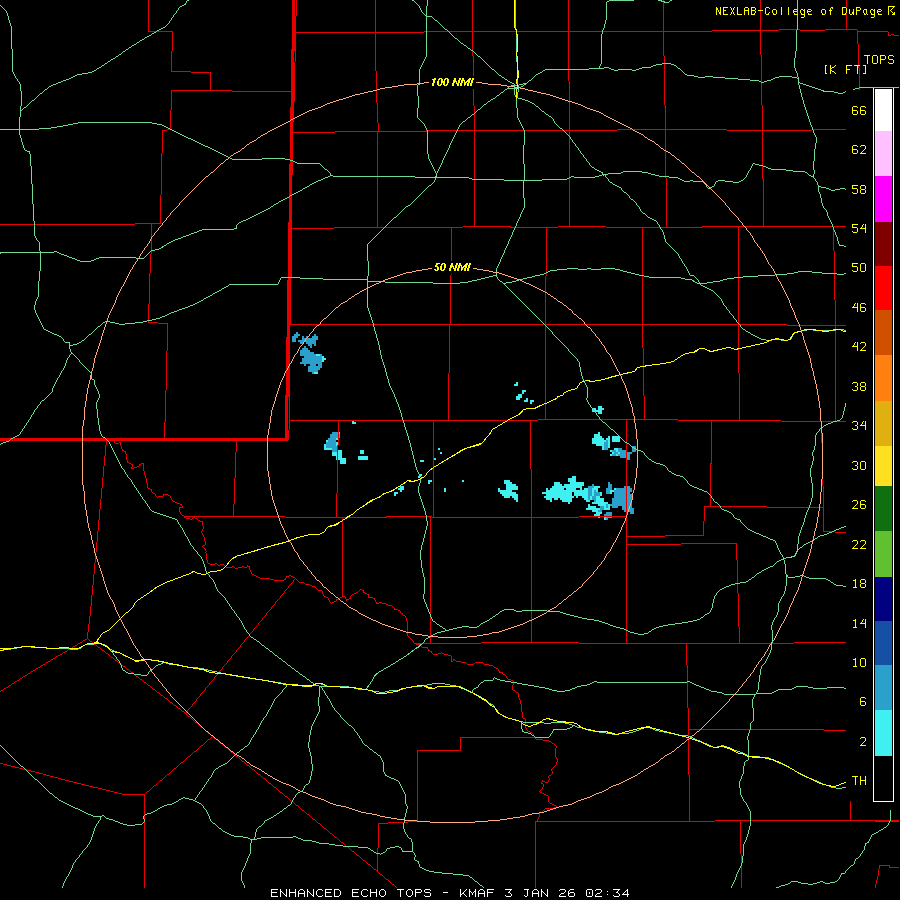
Task: Click the legend value 6
Action: (863, 702)
